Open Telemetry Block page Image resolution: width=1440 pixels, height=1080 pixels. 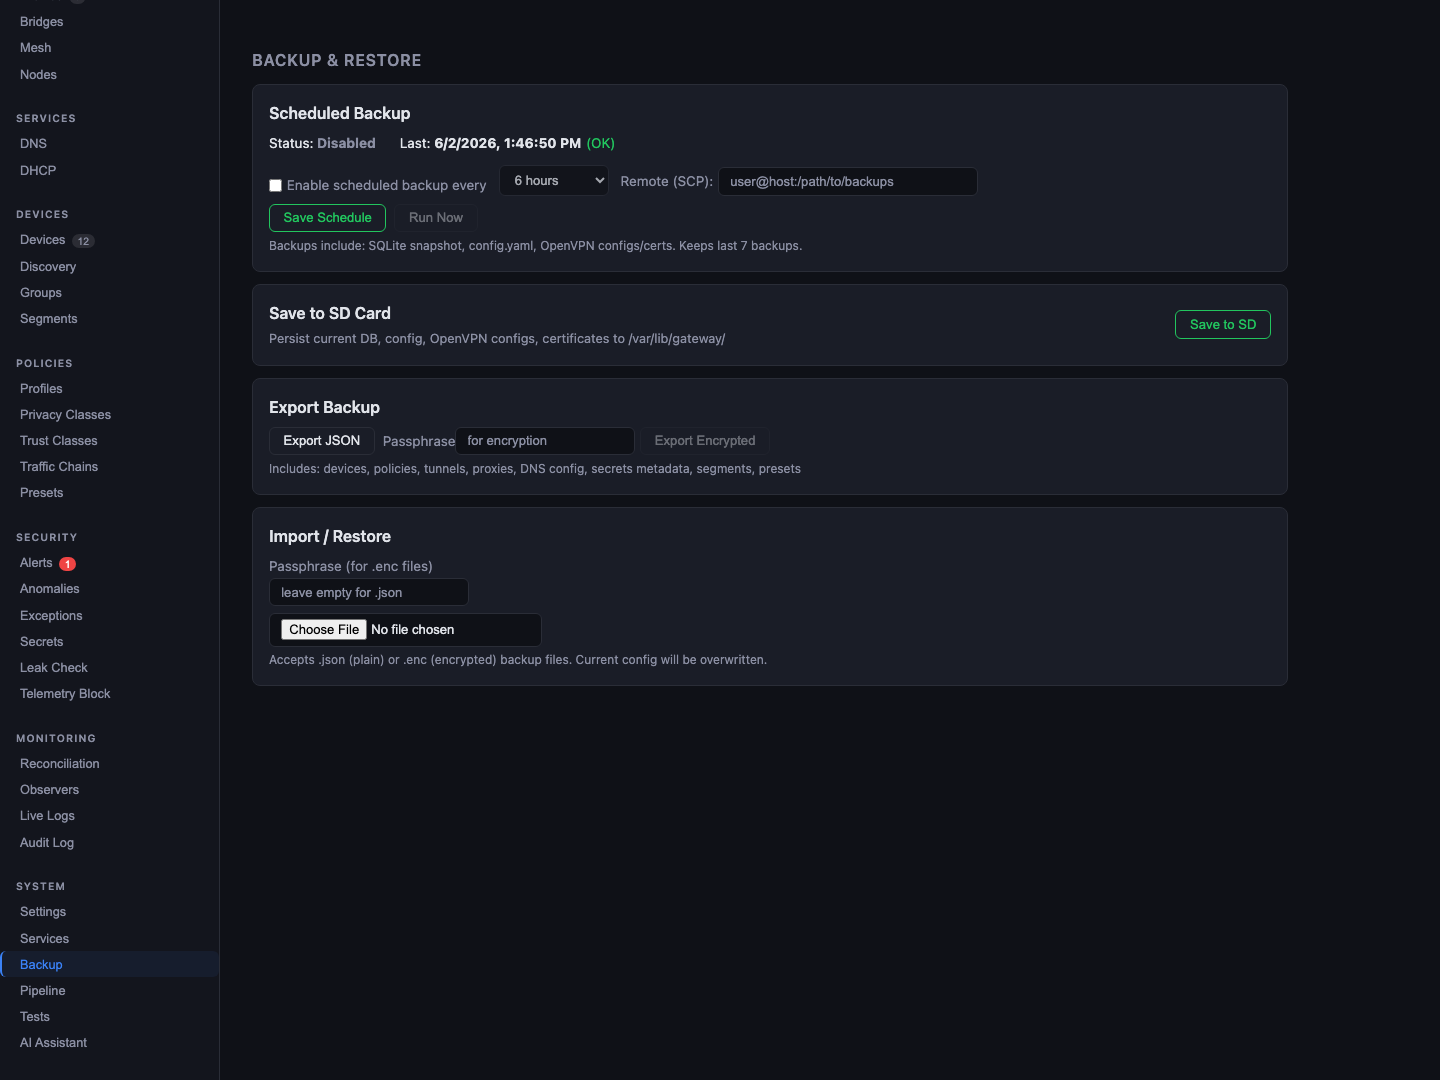point(65,694)
